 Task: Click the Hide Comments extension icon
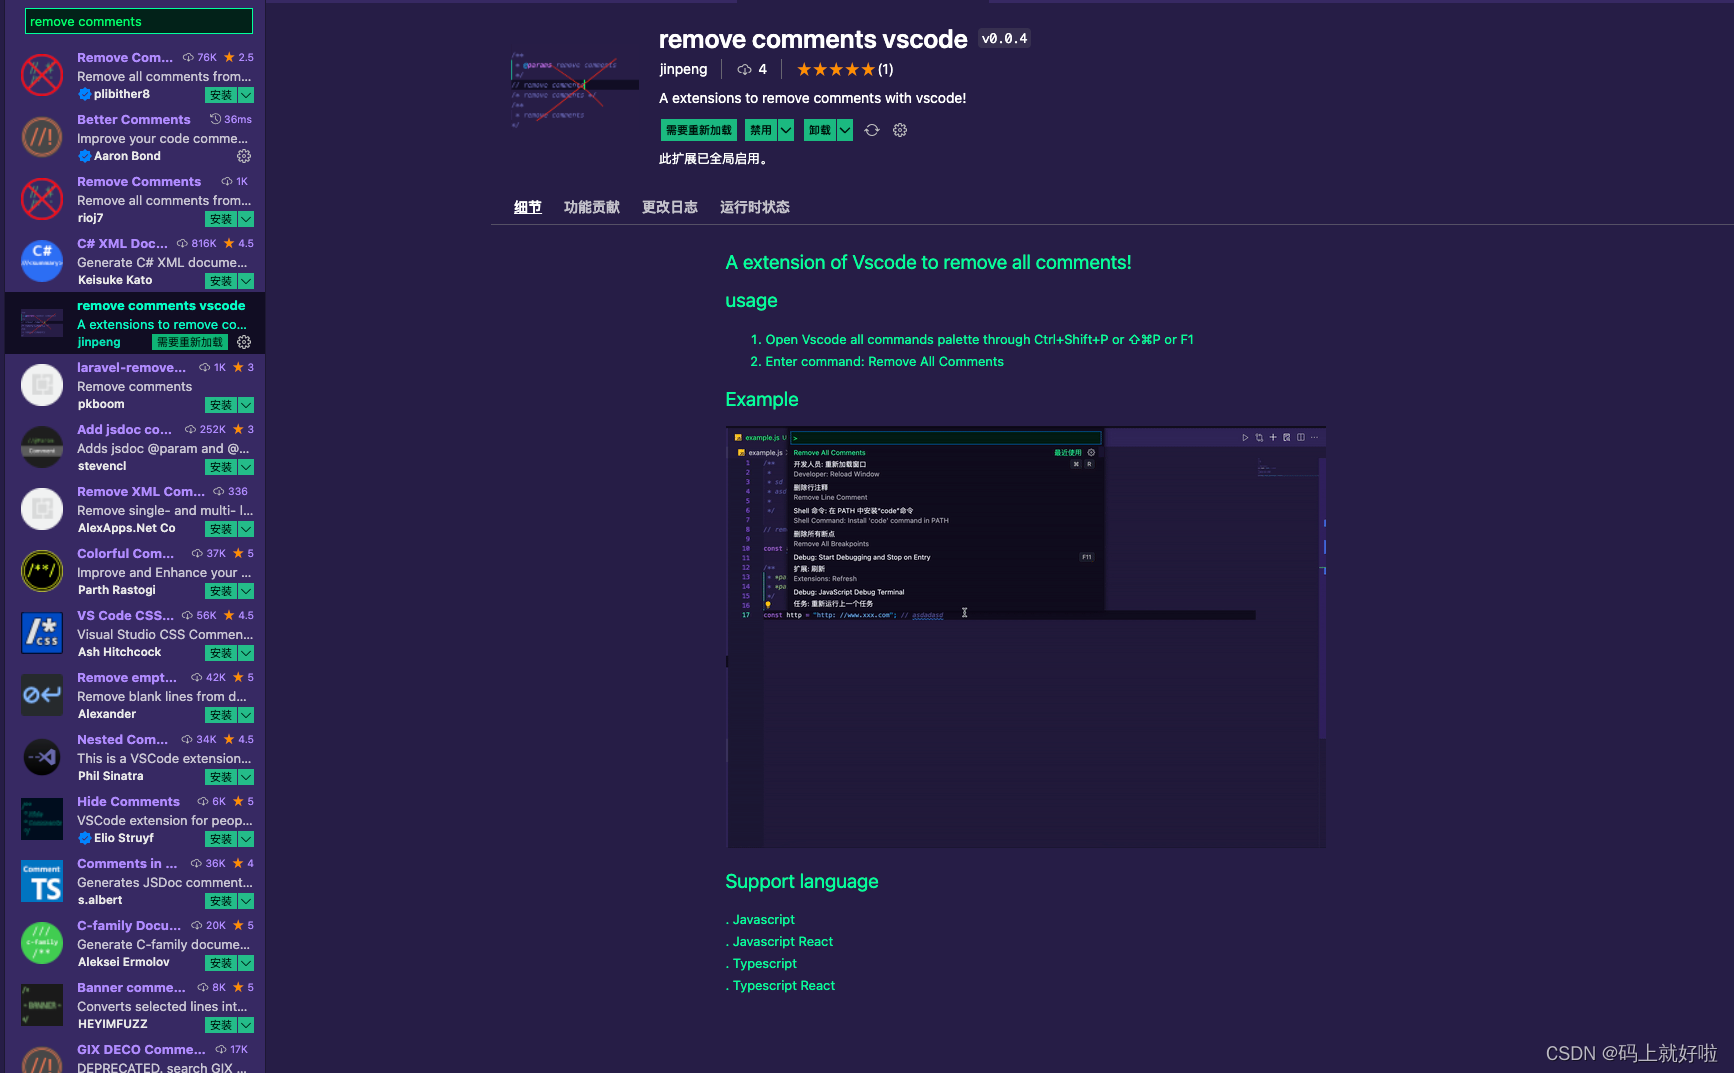(41, 819)
